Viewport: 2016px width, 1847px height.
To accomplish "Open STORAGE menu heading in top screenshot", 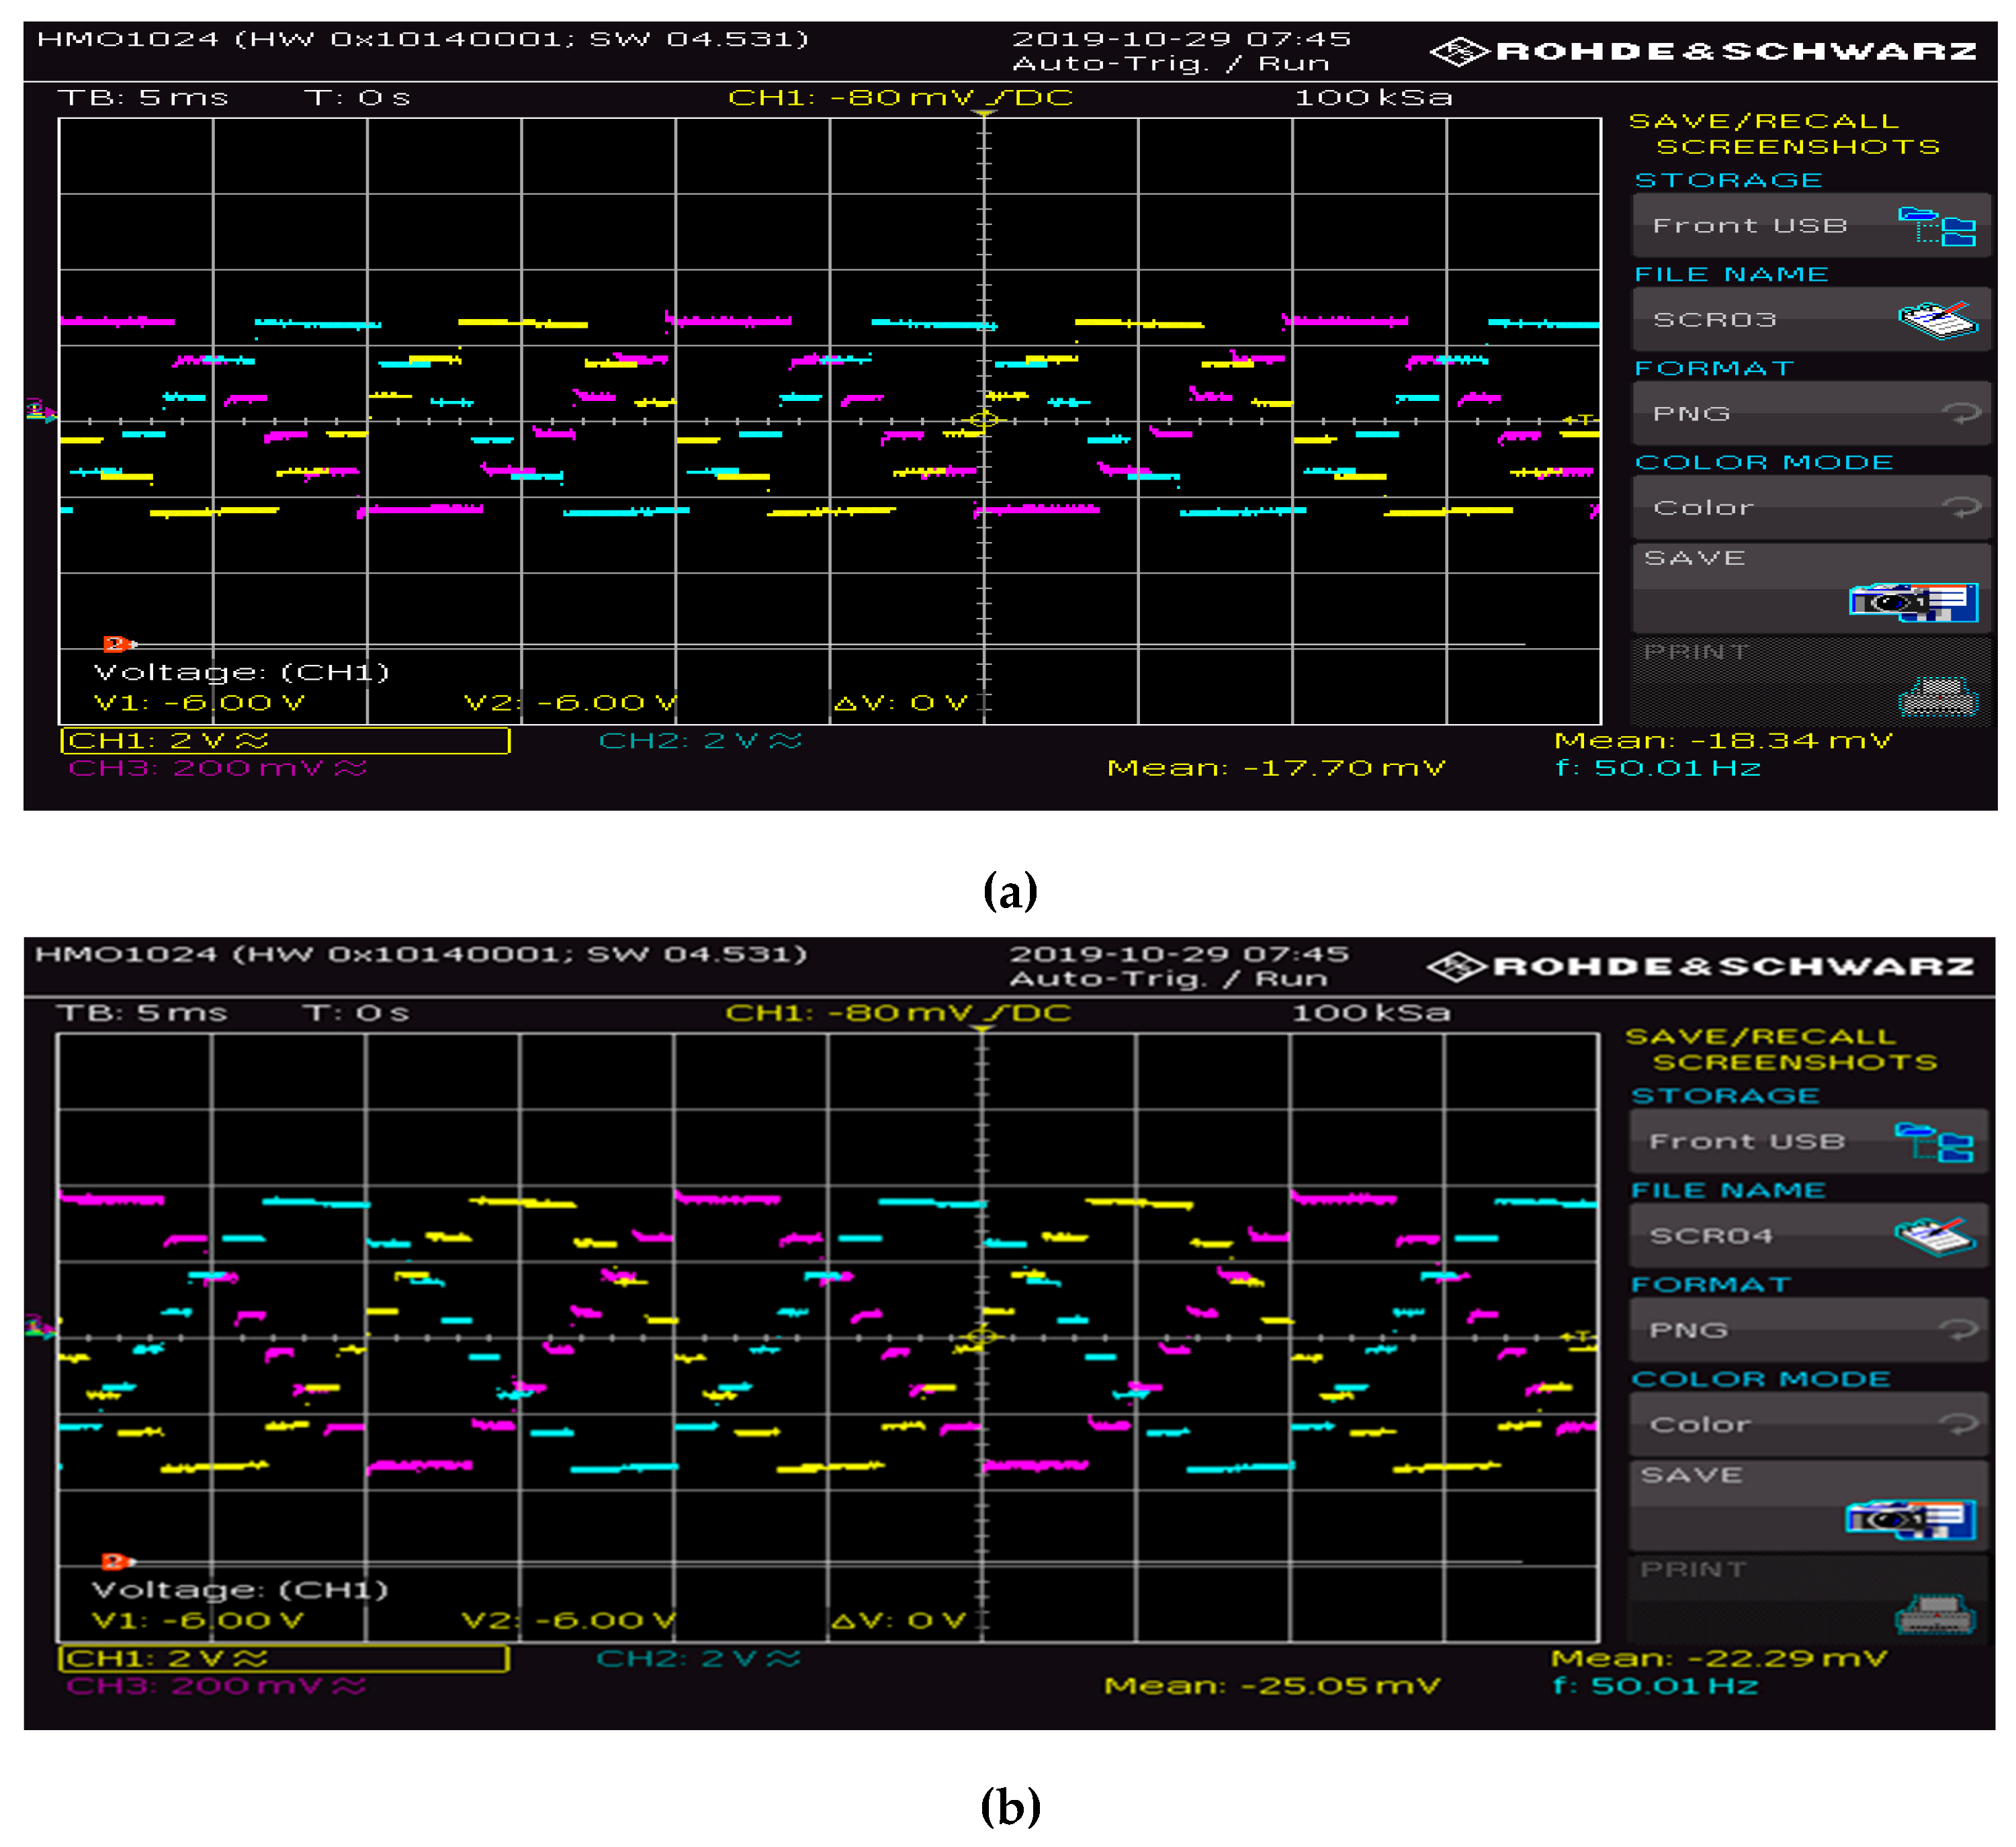I will (x=1728, y=181).
